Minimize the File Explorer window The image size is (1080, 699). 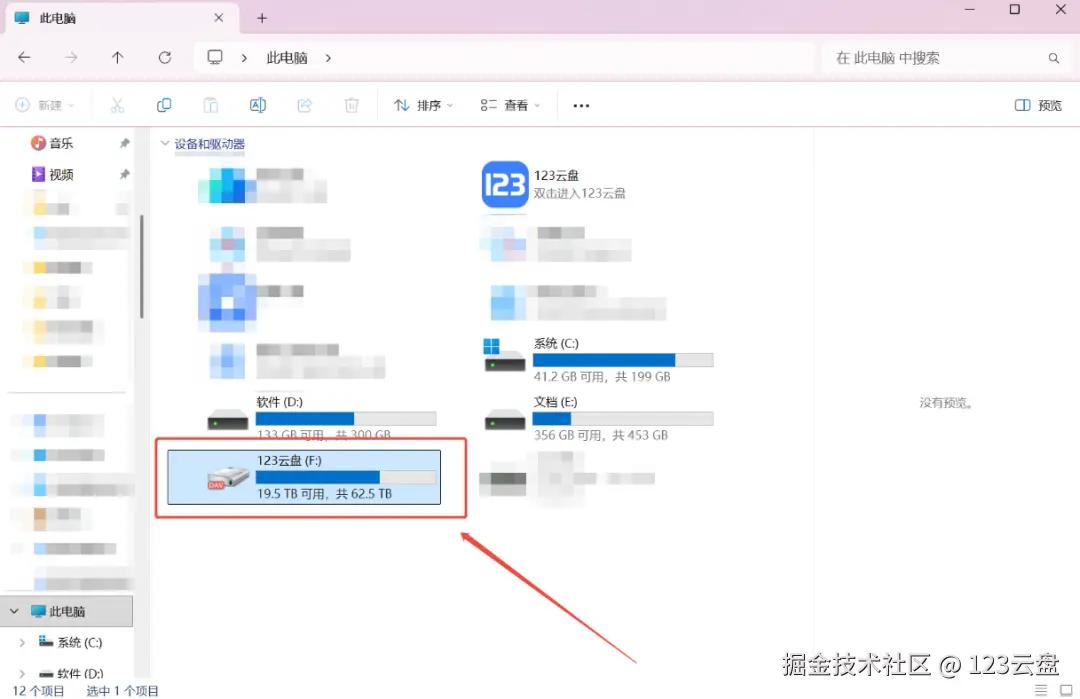970,10
